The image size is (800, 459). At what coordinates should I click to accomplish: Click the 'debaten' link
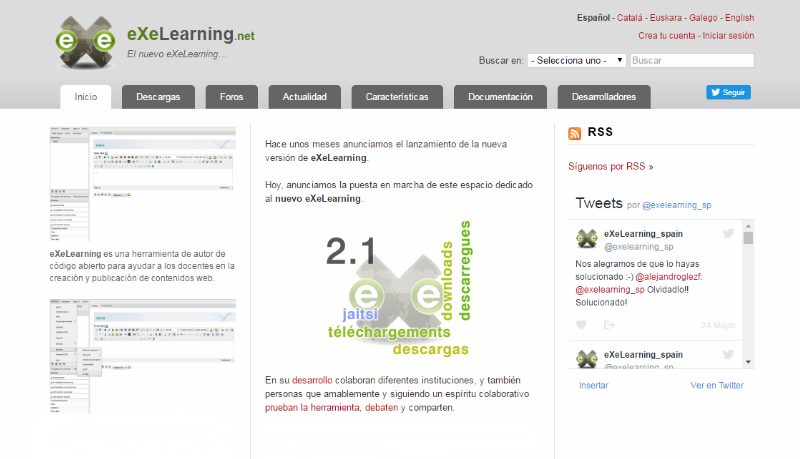coord(381,407)
